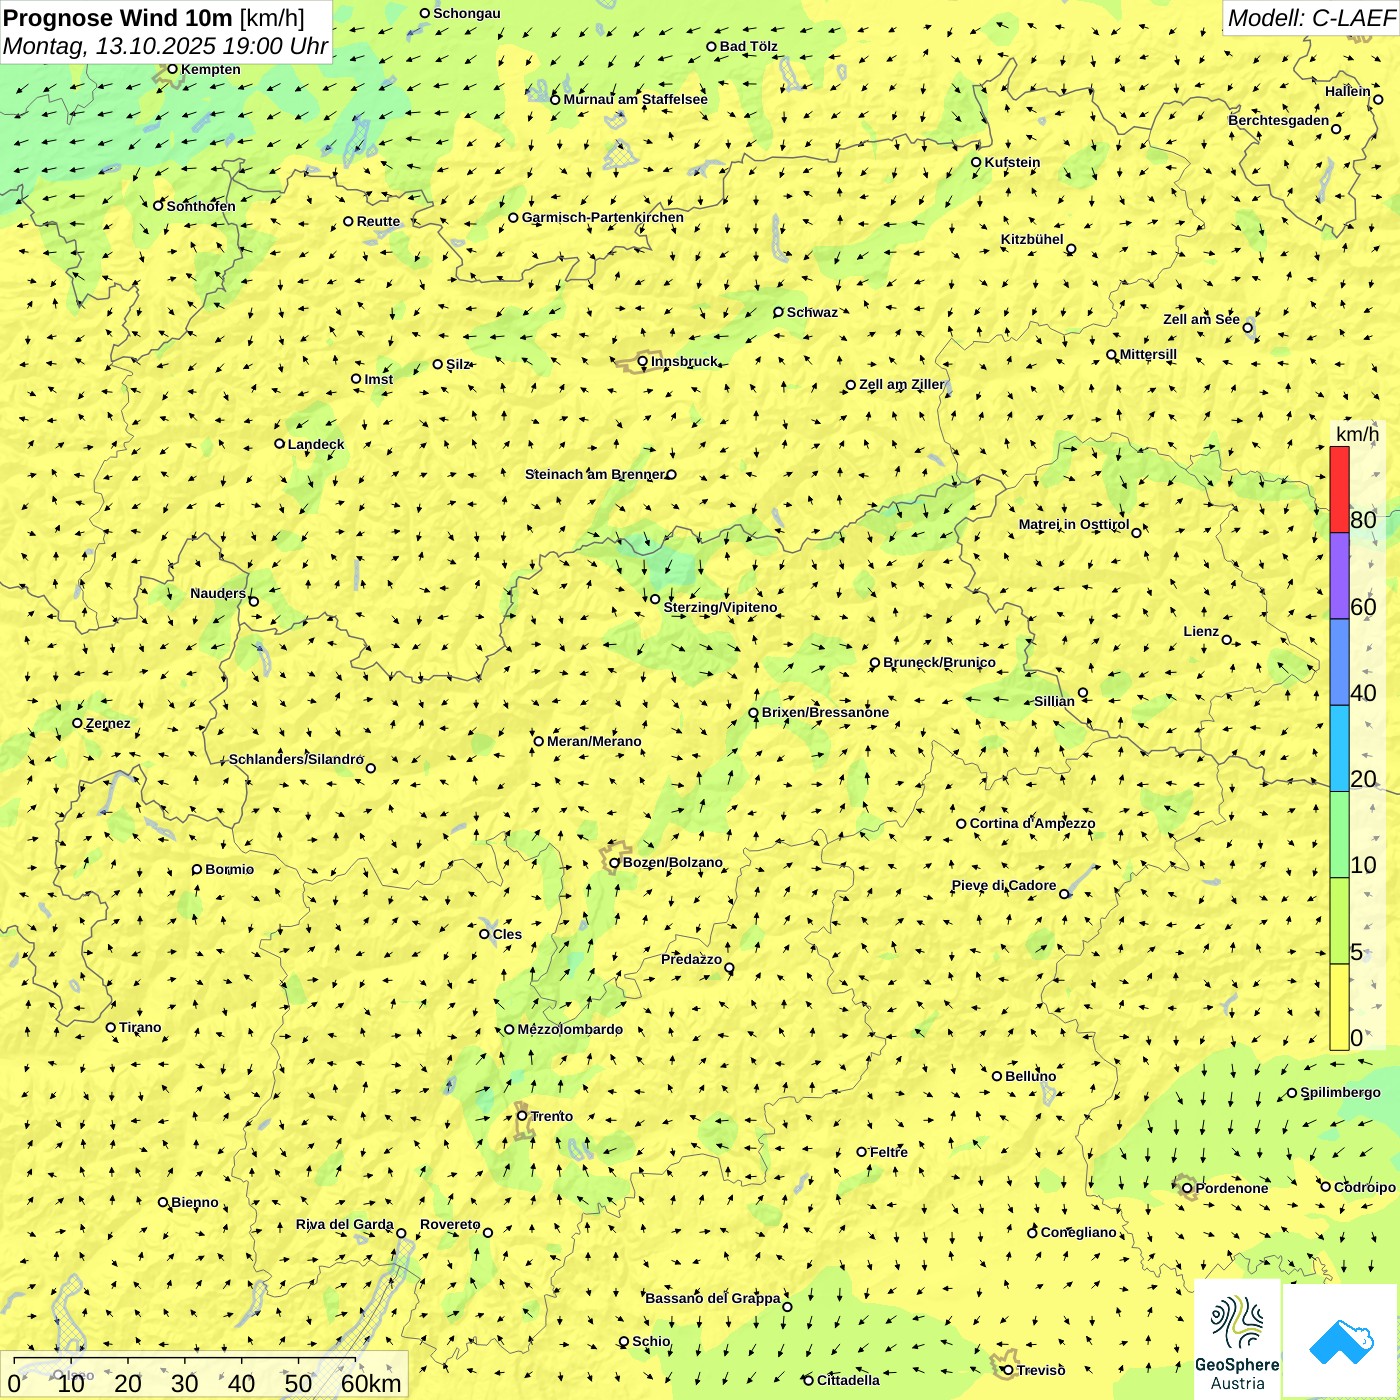
Task: Click the GeoSphere Austria logo
Action: click(x=1238, y=1341)
